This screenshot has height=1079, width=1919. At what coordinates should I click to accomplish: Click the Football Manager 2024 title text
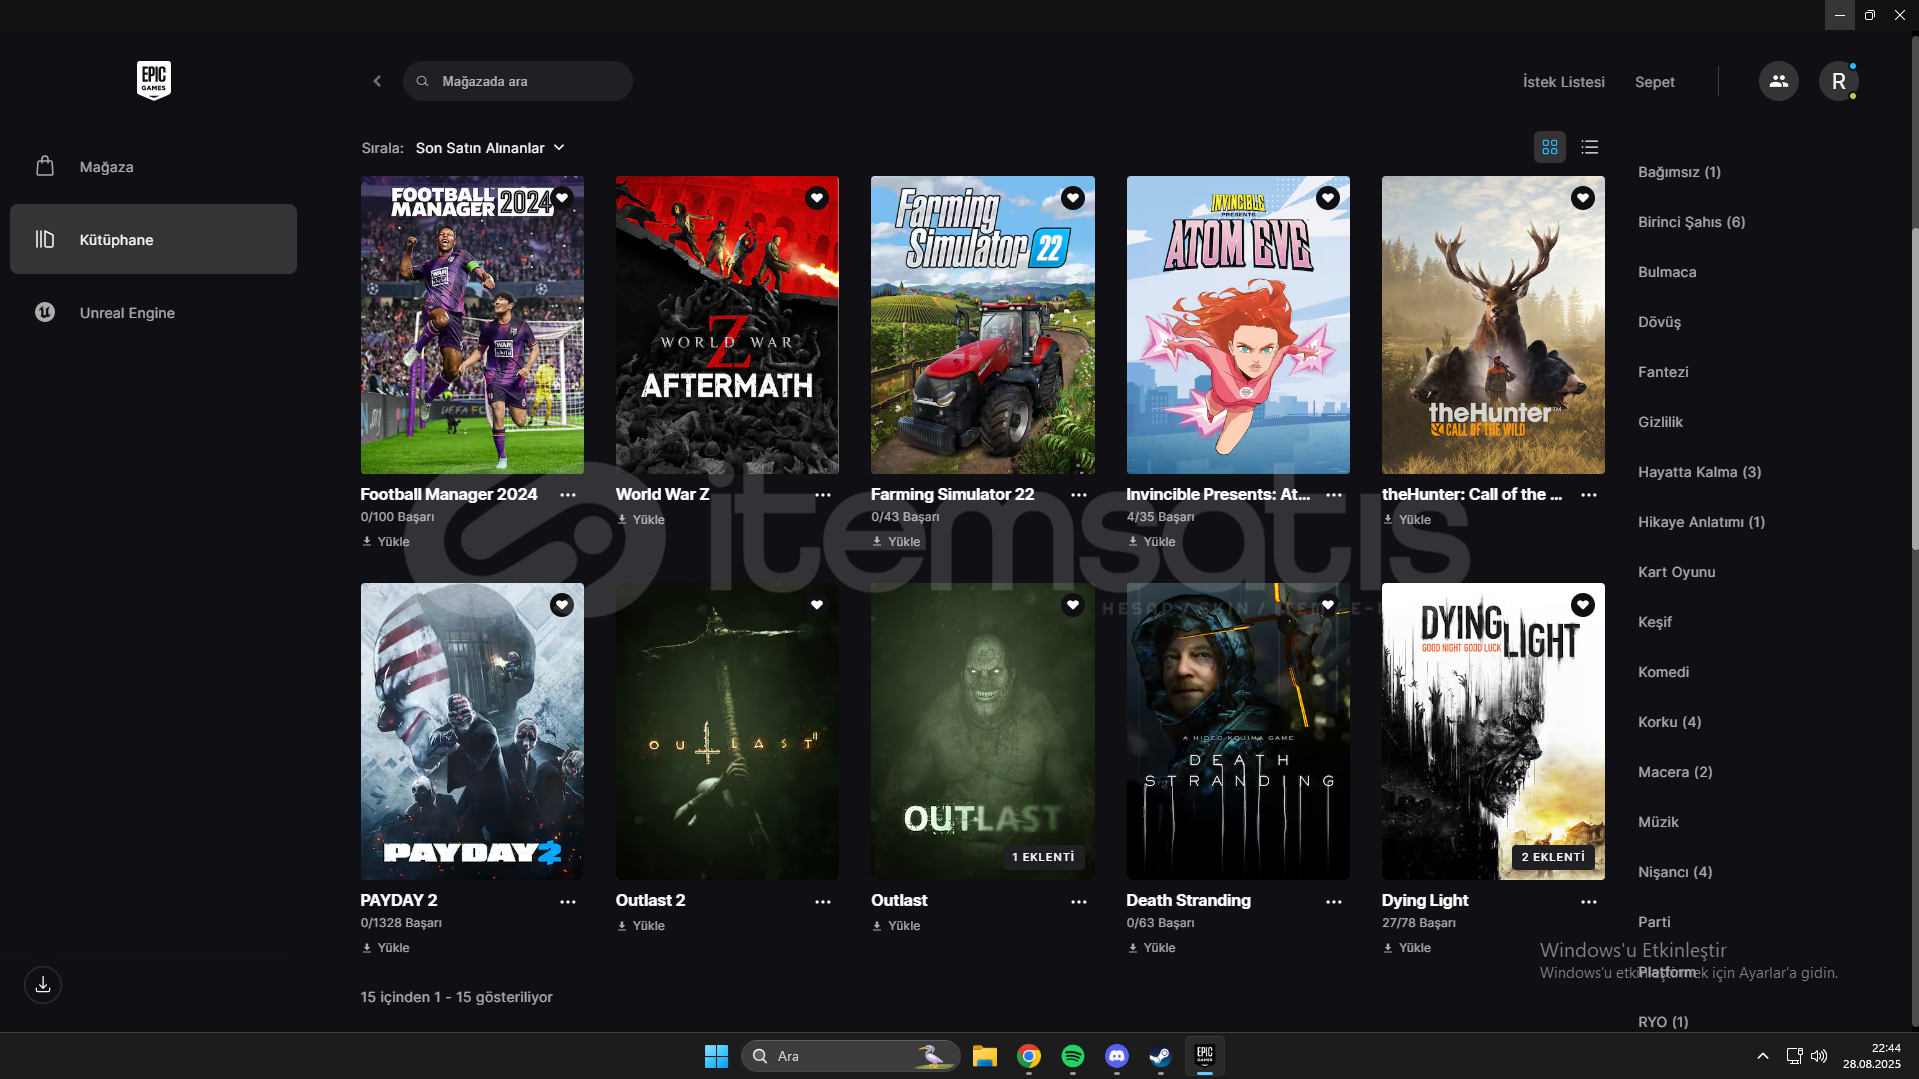[x=448, y=494]
